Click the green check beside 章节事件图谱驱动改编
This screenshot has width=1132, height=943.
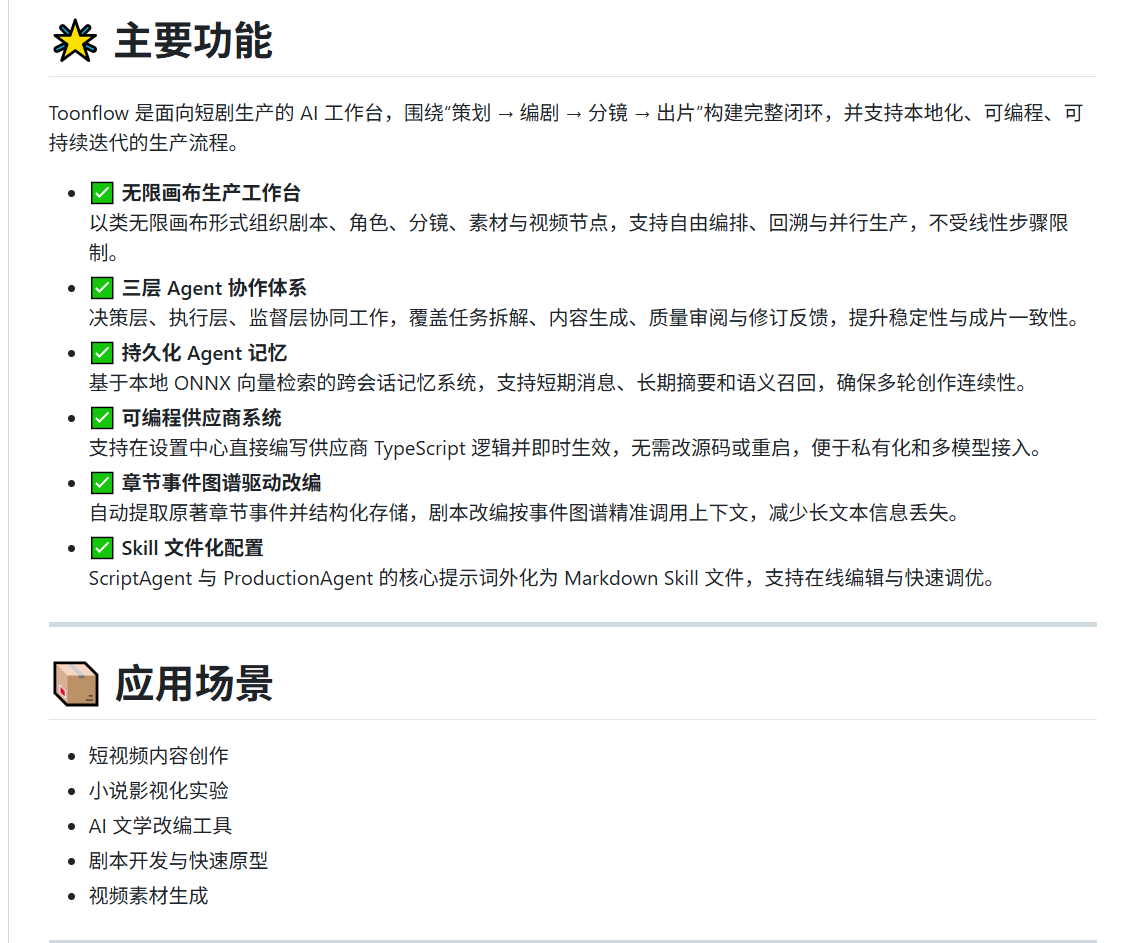pos(102,483)
